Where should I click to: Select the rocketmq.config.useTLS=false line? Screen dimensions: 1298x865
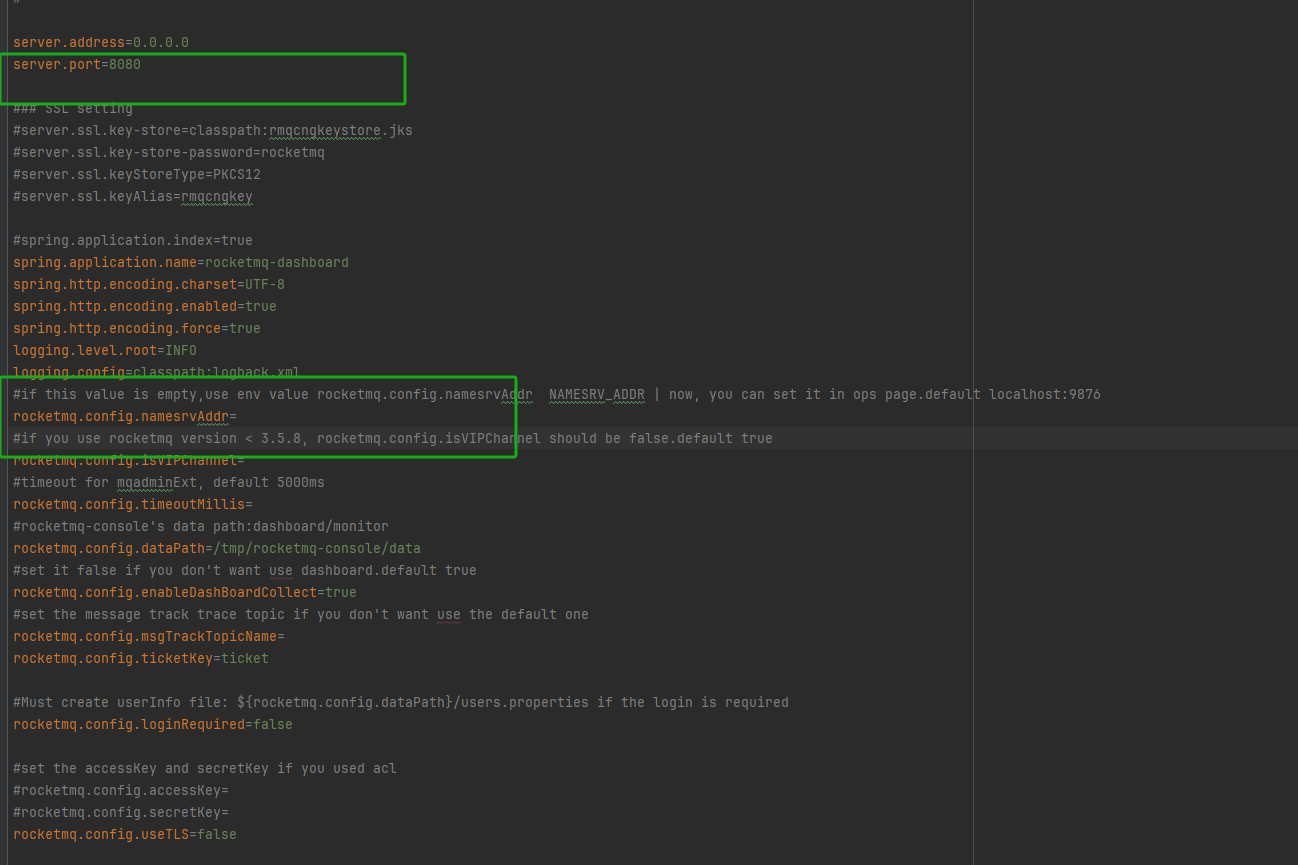point(125,835)
